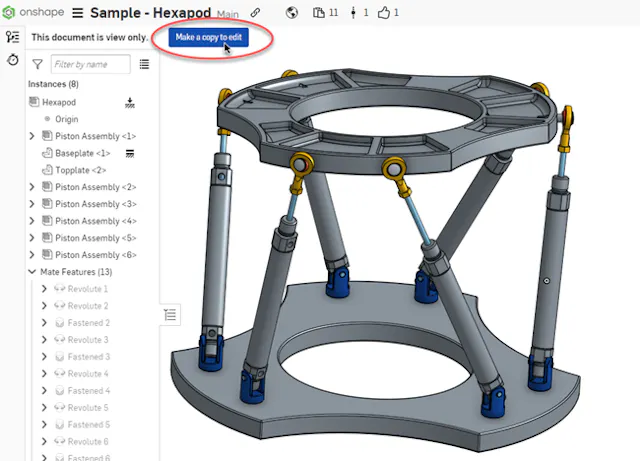Expand the Fastened 3 mate
Viewport: 640px width, 461px height.
click(x=44, y=356)
